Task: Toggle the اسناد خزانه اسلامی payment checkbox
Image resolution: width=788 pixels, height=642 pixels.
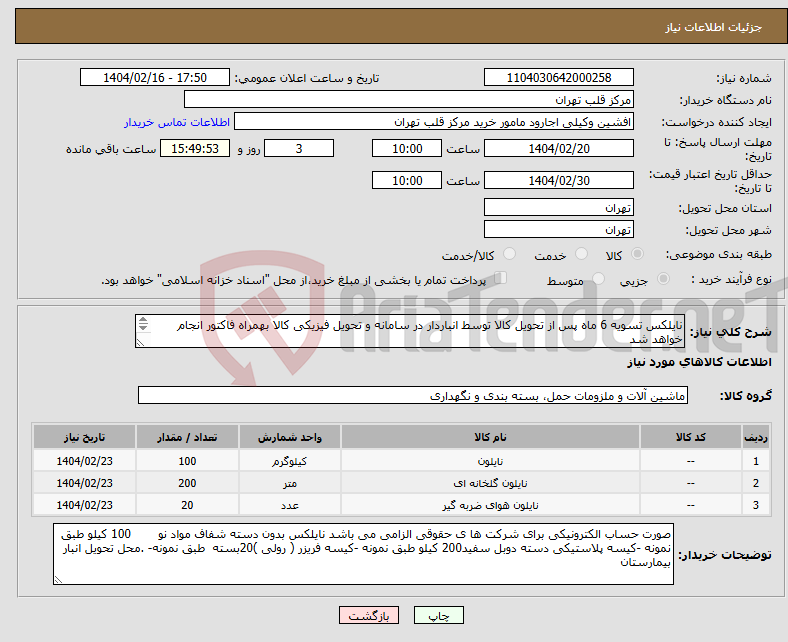Action: coord(501,278)
